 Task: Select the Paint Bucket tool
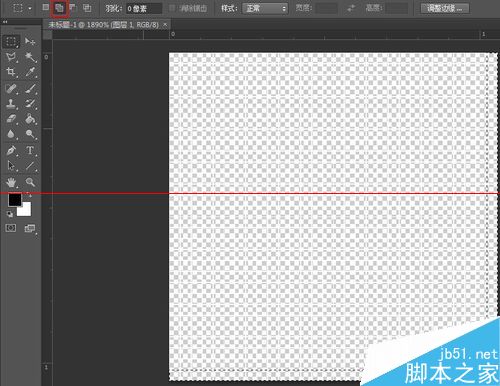(x=30, y=119)
